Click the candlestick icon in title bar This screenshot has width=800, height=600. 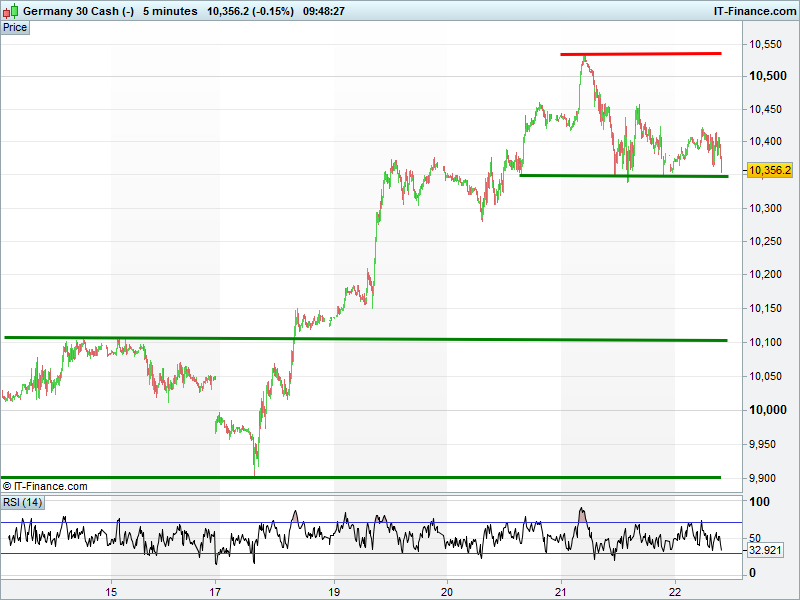11,11
